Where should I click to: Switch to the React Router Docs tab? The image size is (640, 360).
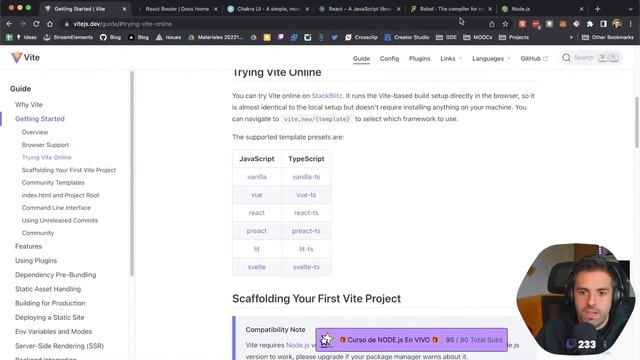[177, 9]
